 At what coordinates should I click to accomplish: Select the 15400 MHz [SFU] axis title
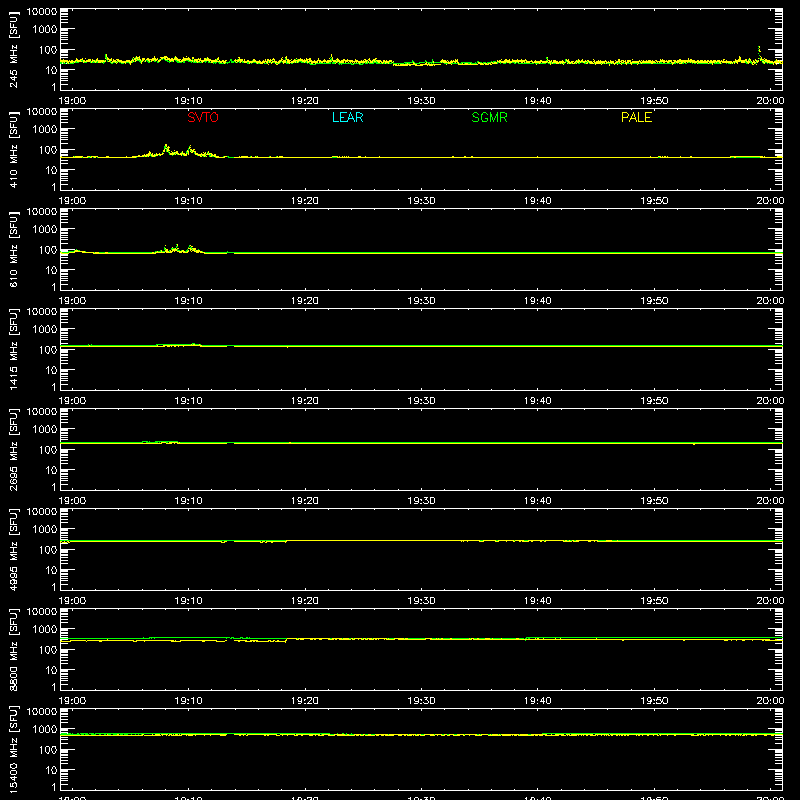(x=13, y=749)
